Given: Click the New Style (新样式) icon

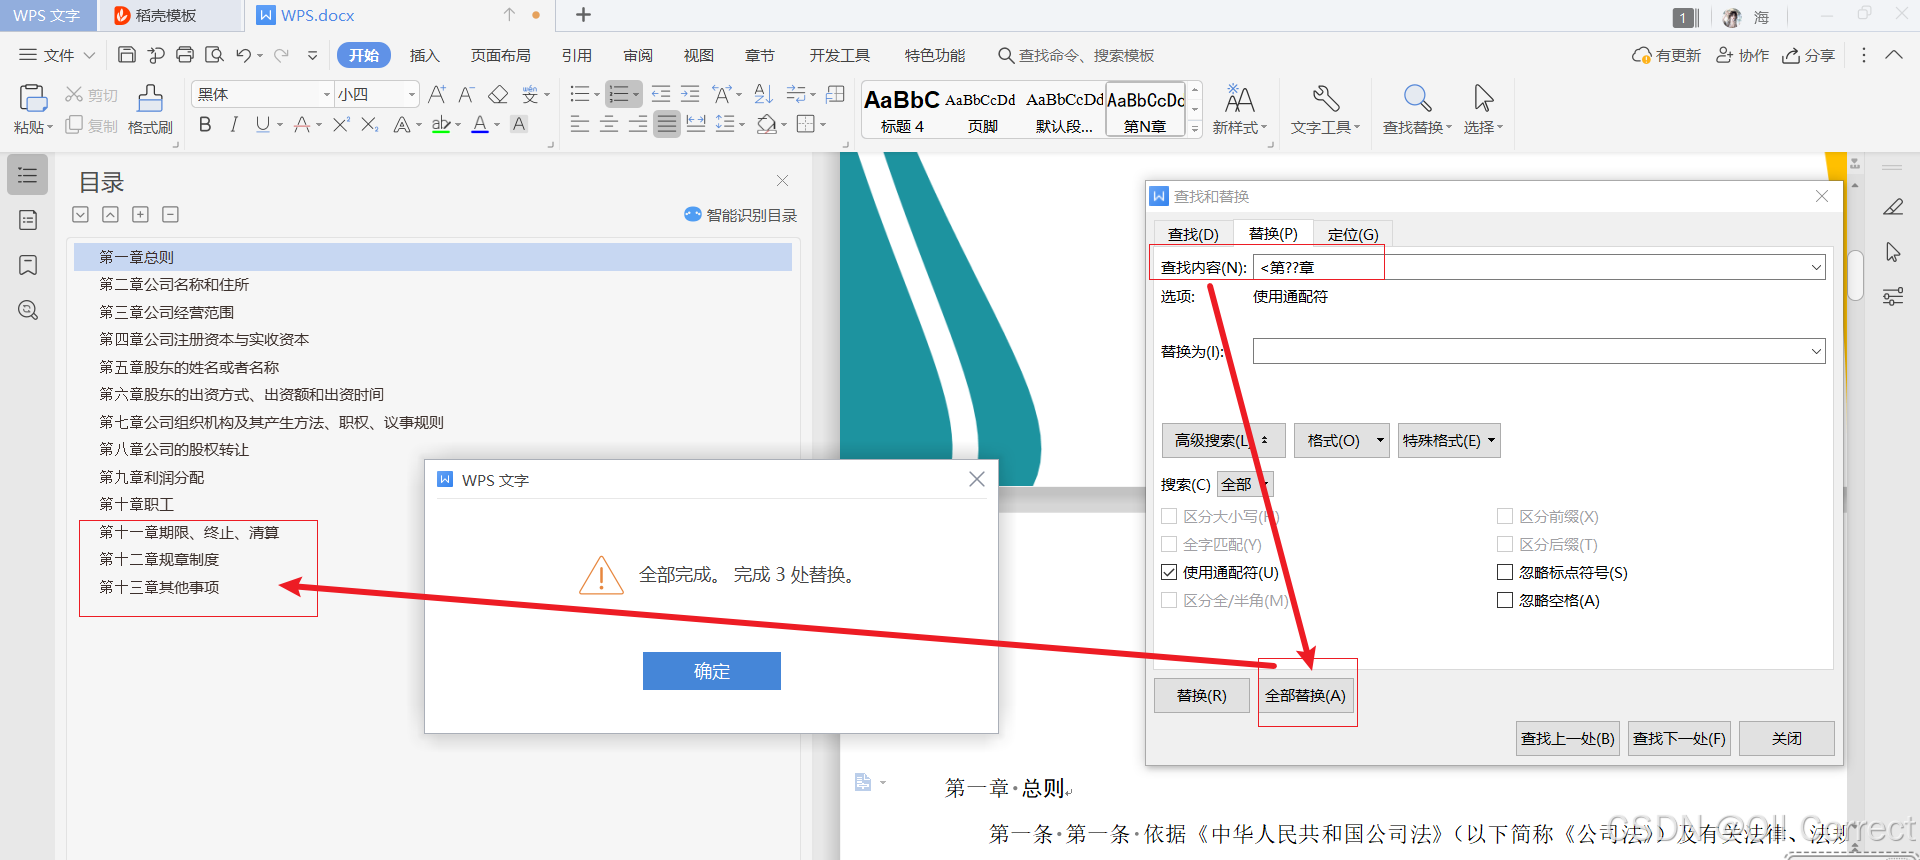Looking at the screenshot, I should 1240,98.
